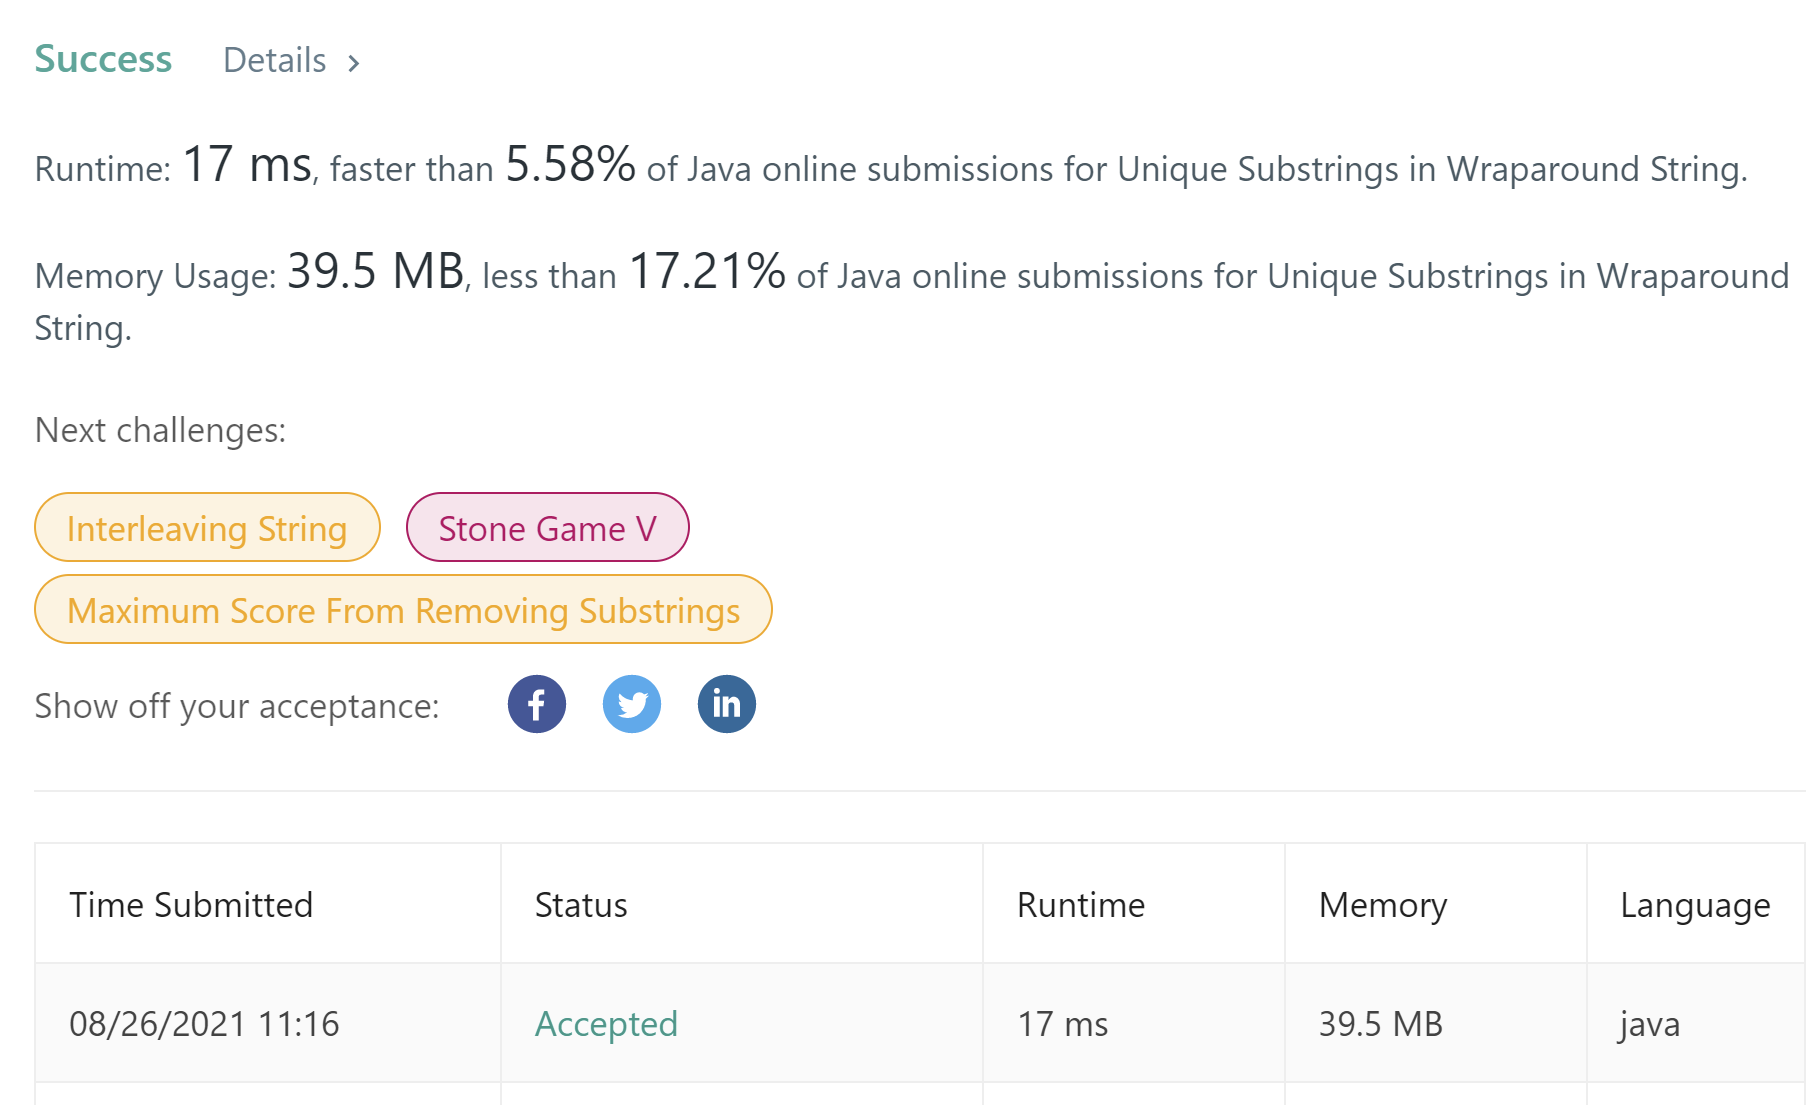Click the Runtime column header

[1080, 905]
